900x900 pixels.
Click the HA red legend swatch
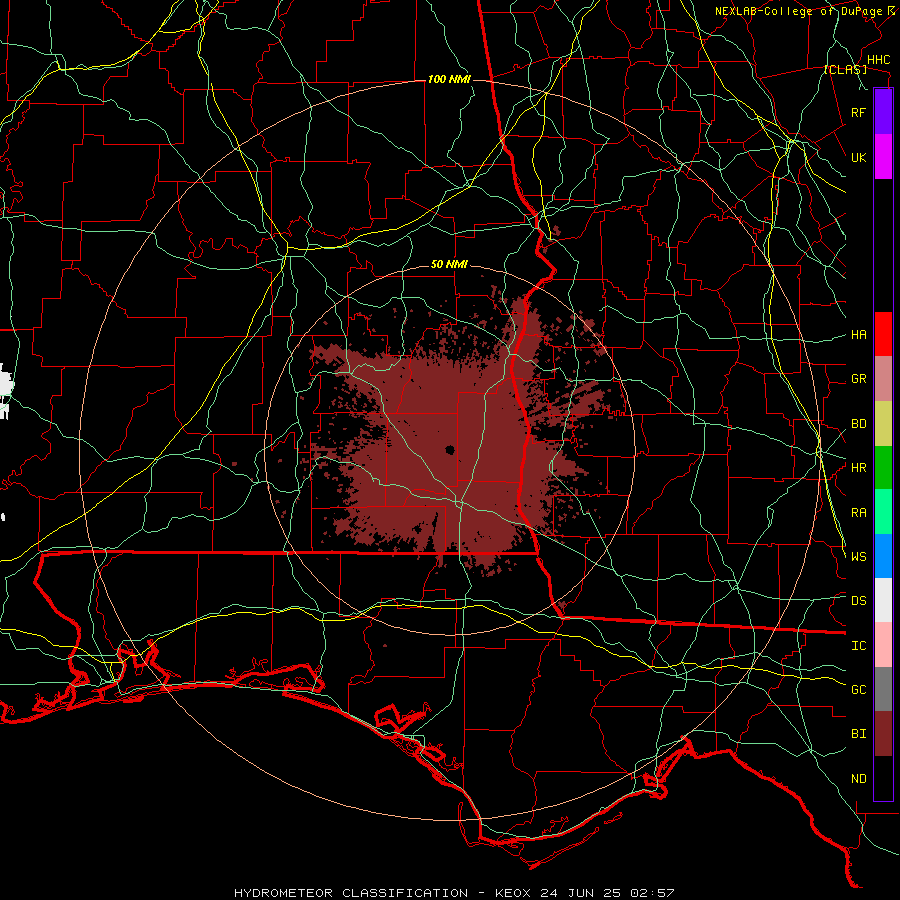pyautogui.click(x=883, y=334)
